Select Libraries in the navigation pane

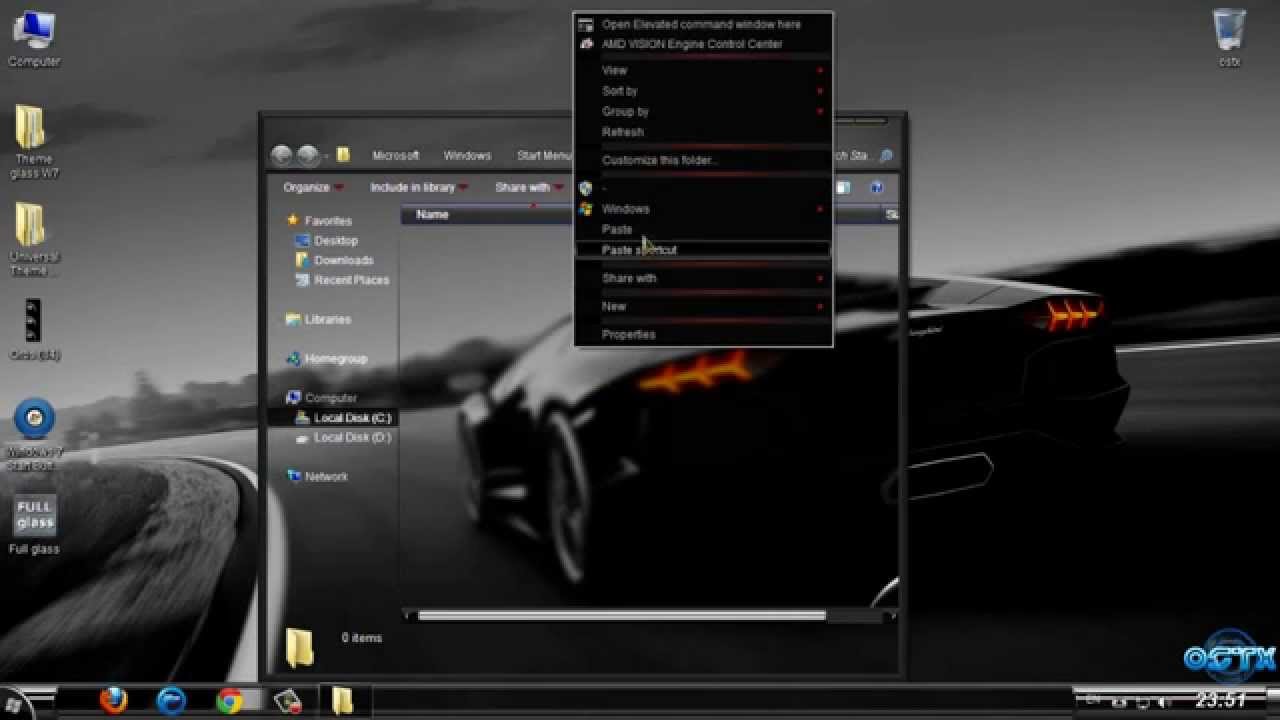(318, 319)
